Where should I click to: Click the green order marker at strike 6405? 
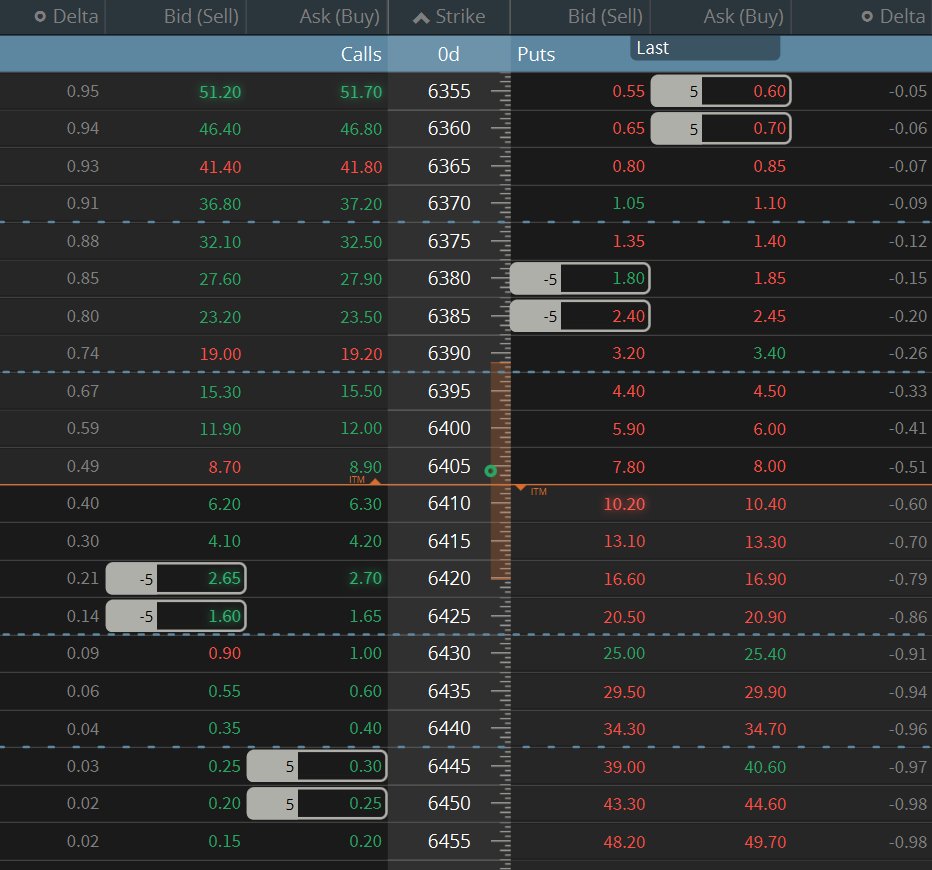(491, 470)
